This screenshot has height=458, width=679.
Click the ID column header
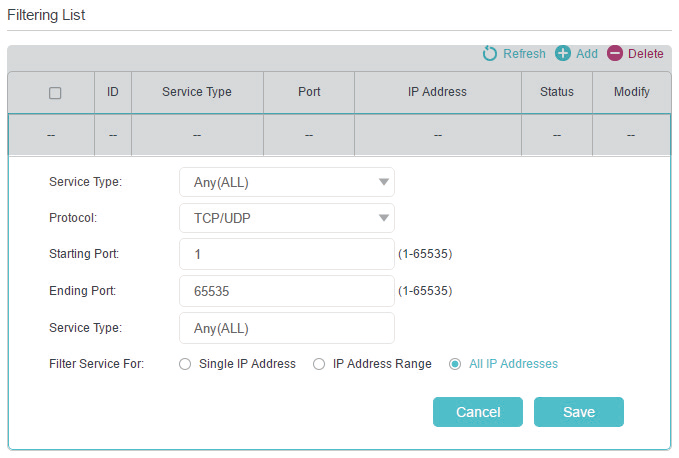pos(113,92)
